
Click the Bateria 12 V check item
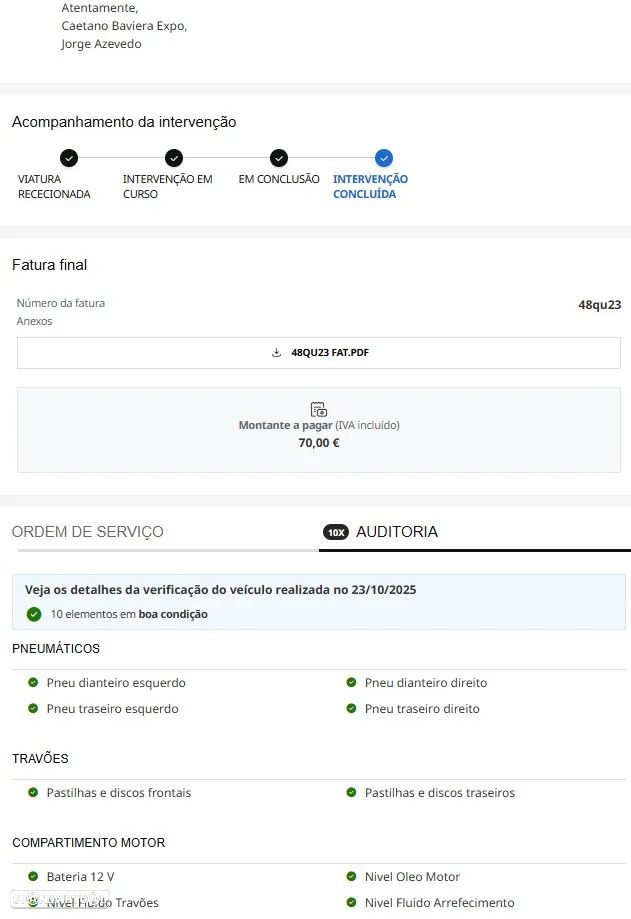click(80, 877)
